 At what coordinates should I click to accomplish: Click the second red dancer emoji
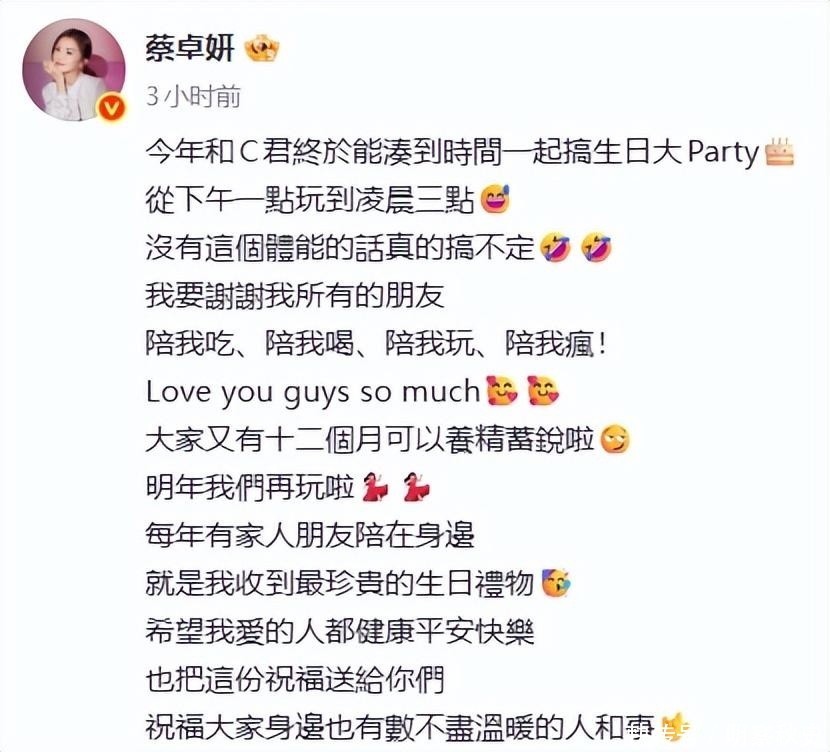(416, 487)
